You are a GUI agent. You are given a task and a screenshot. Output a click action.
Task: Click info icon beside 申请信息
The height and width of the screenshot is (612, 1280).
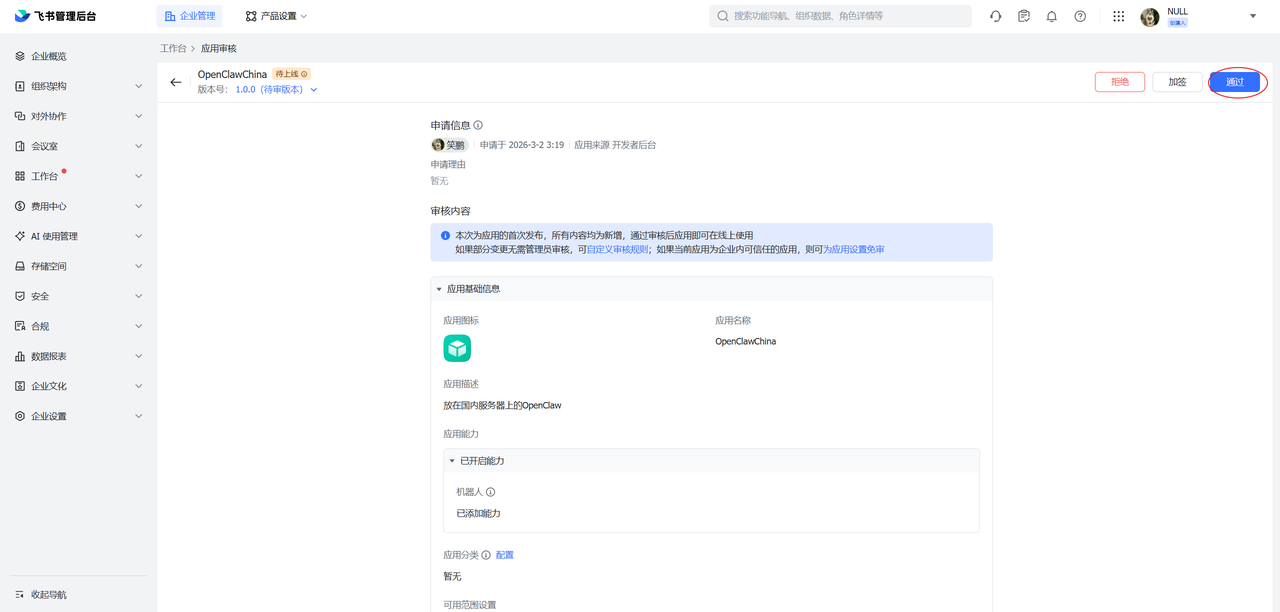478,125
